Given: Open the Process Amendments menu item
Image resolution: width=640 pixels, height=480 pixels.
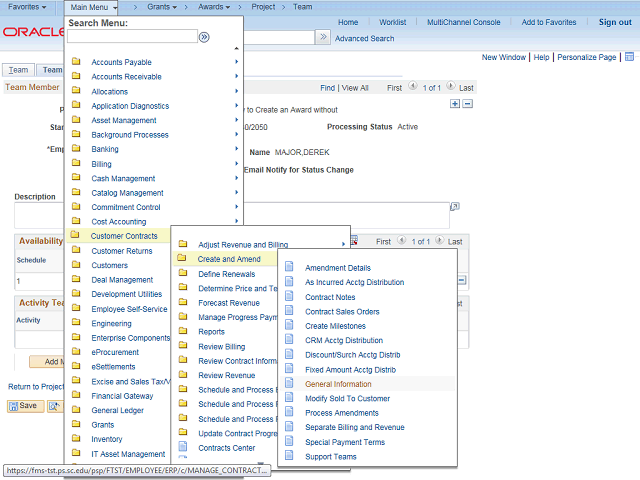Looking at the screenshot, I should (341, 413).
